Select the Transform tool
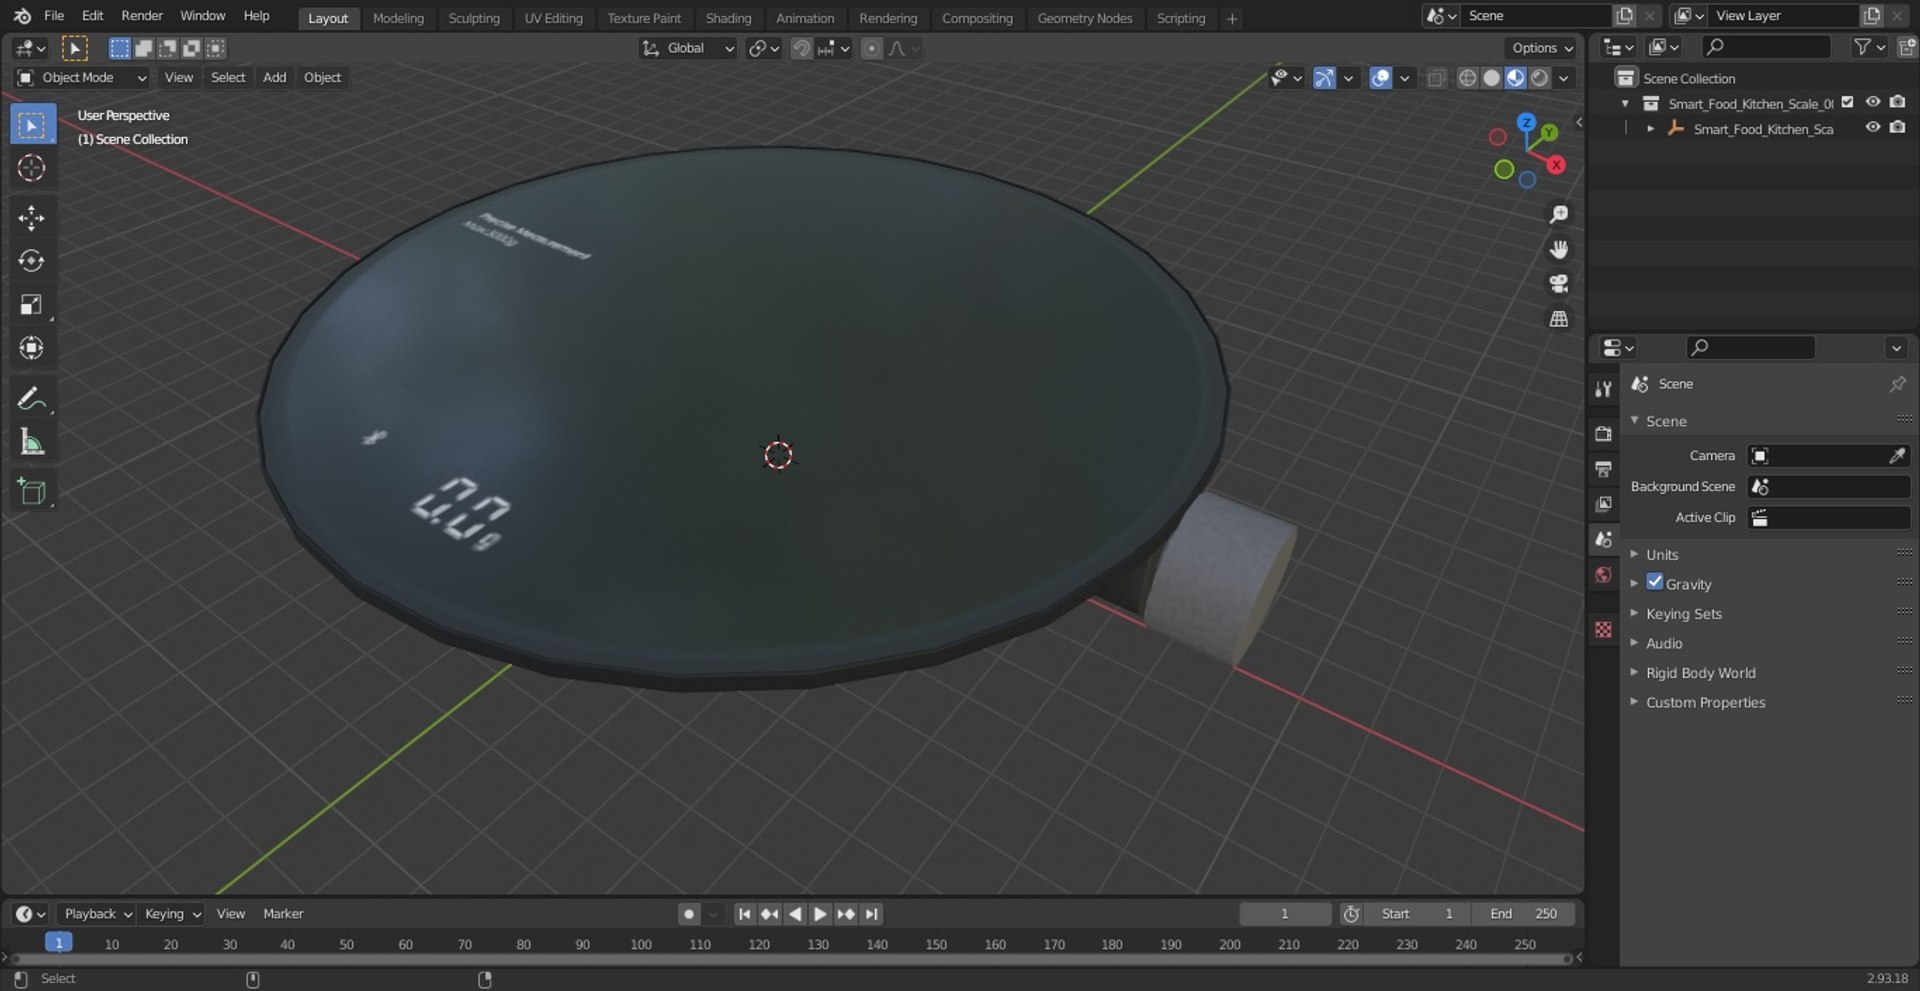This screenshot has width=1920, height=991. click(32, 348)
